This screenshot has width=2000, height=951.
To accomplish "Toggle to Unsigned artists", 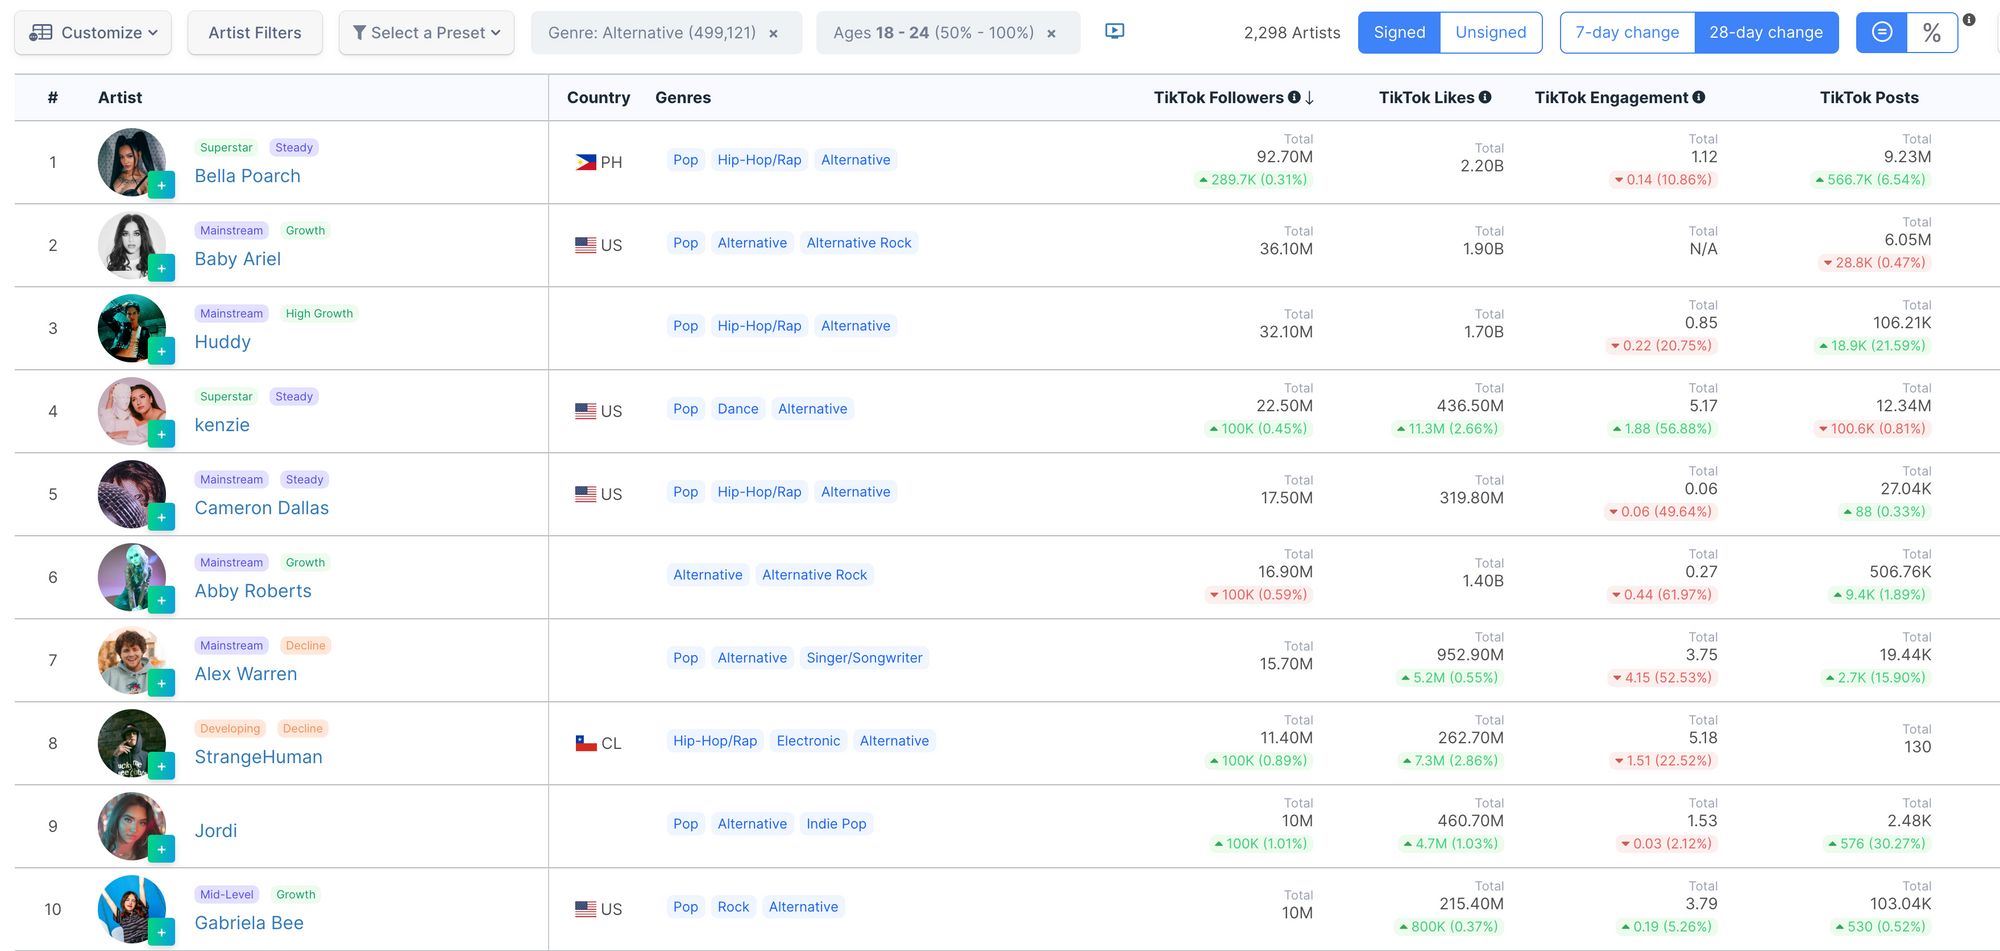I will [1490, 33].
